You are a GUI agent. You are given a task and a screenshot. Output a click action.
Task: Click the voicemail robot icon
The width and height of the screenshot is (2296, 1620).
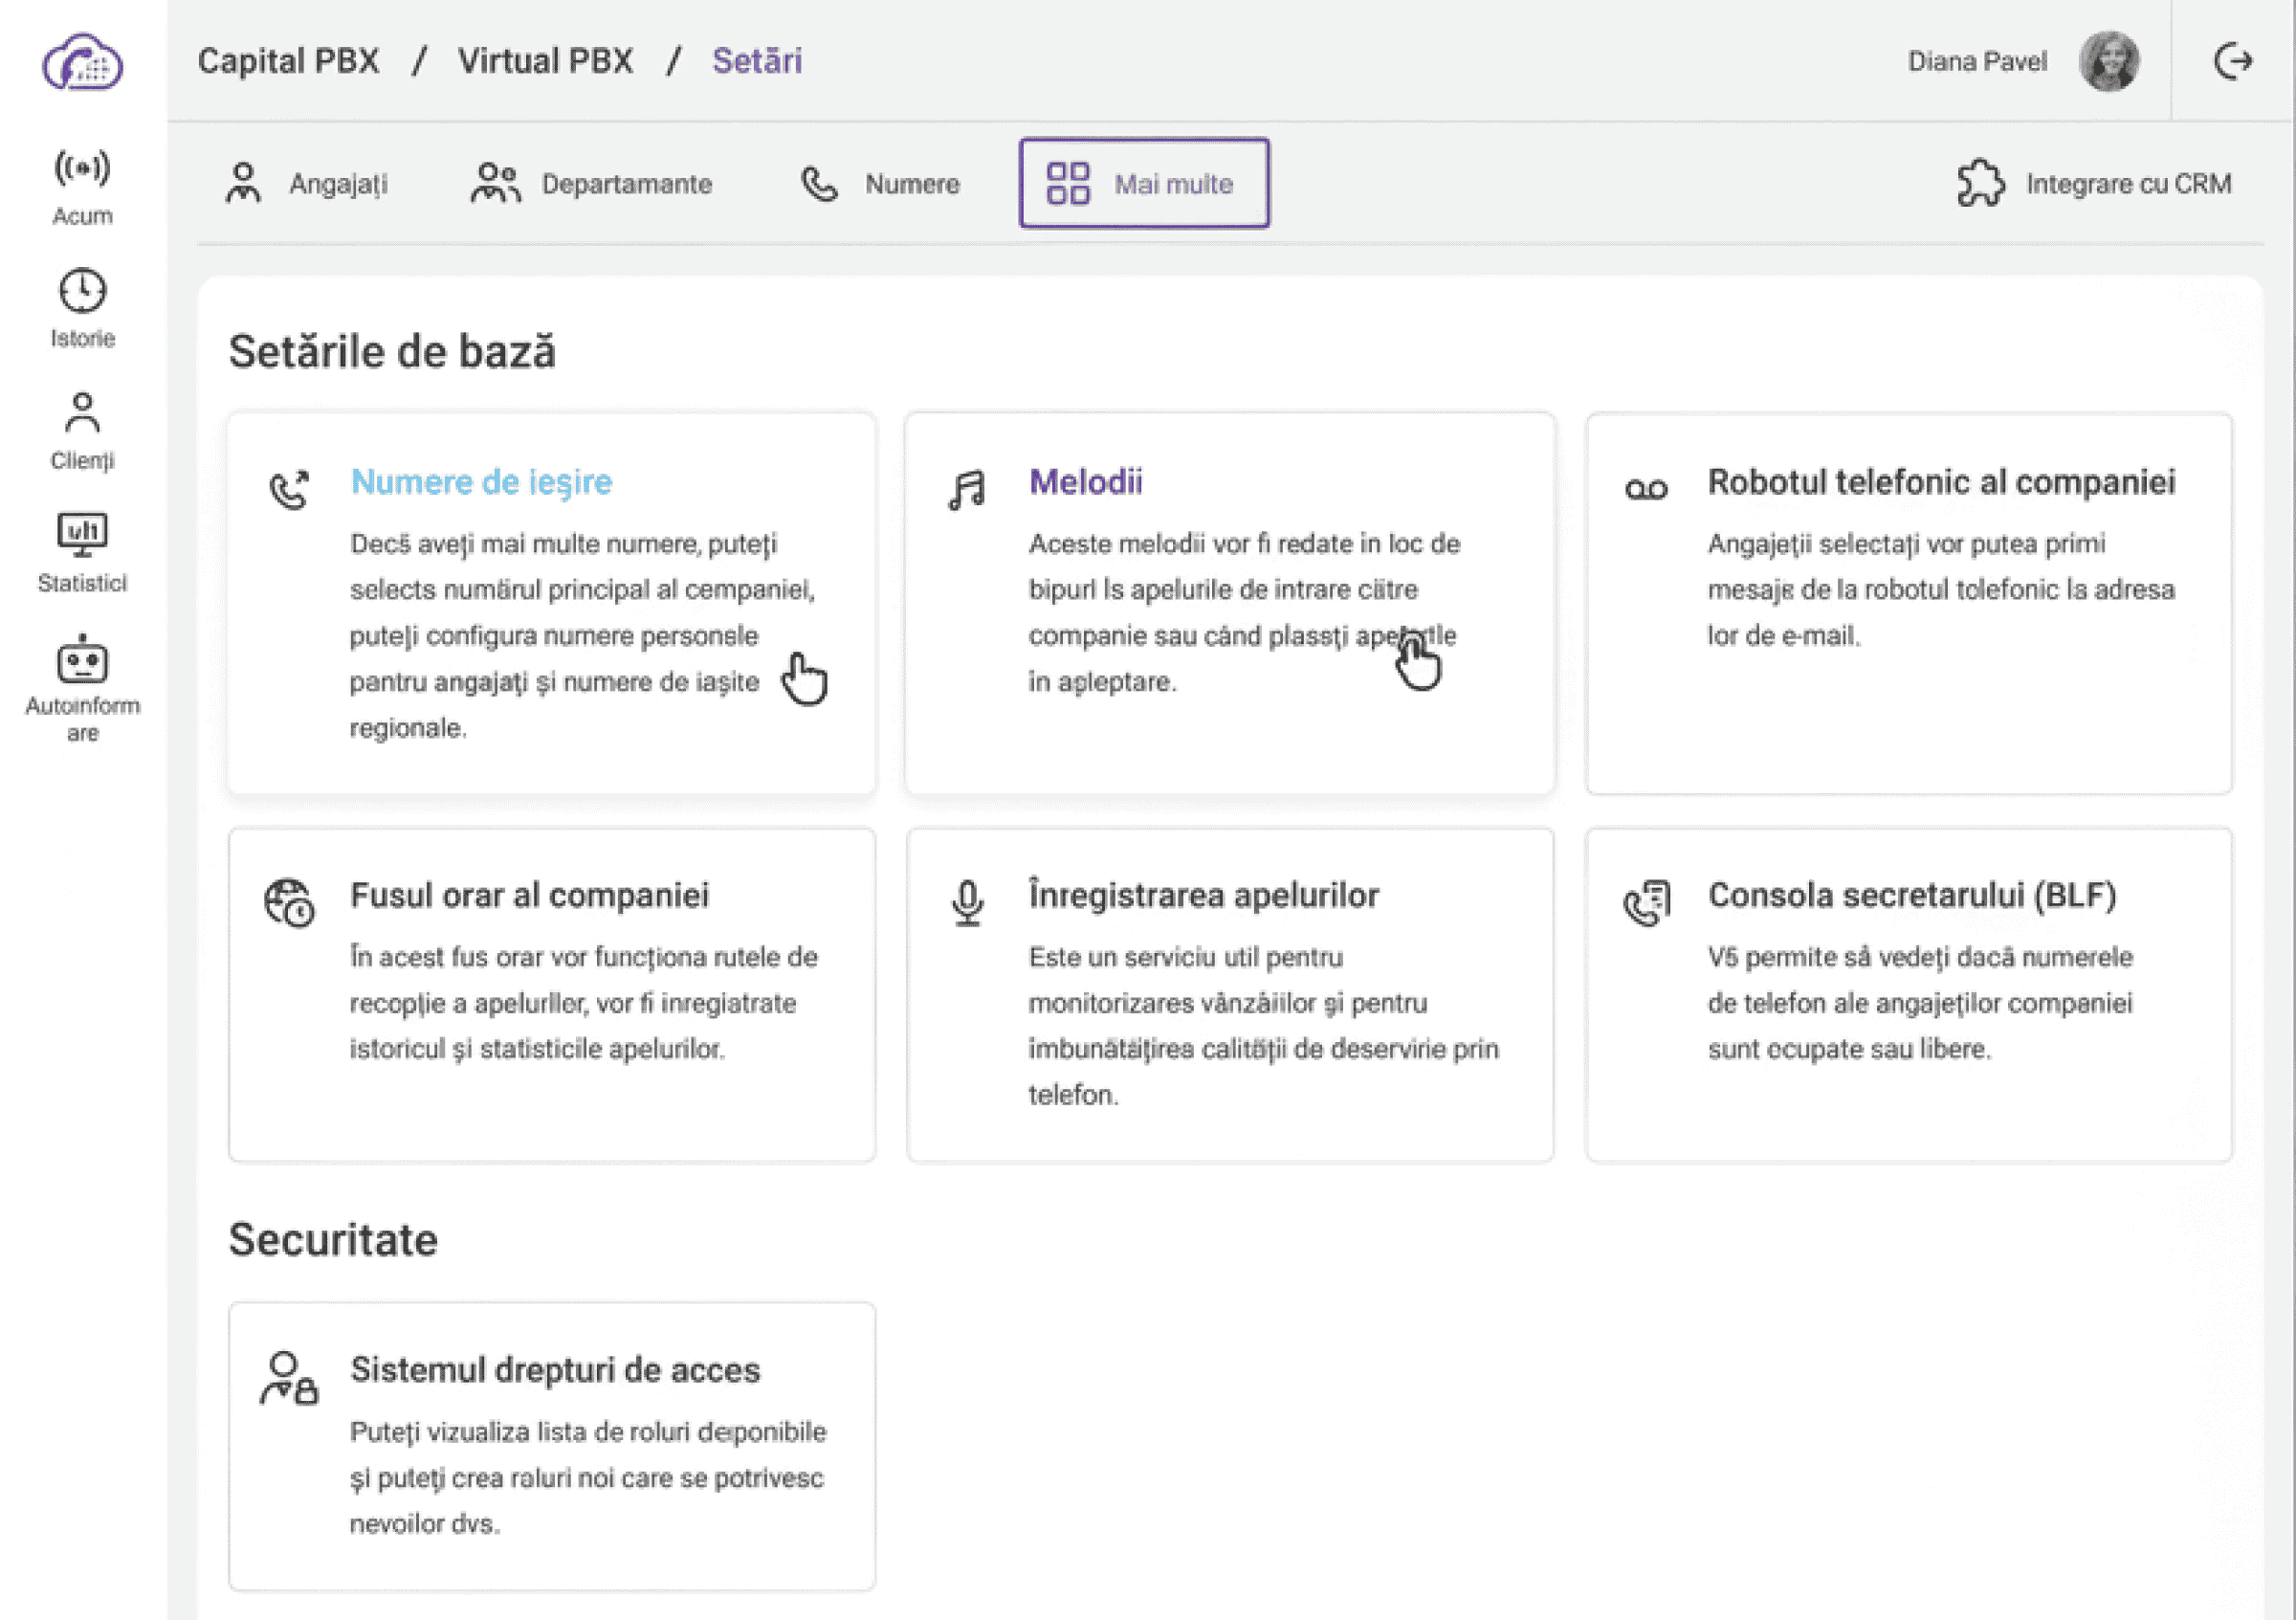pyautogui.click(x=1646, y=489)
